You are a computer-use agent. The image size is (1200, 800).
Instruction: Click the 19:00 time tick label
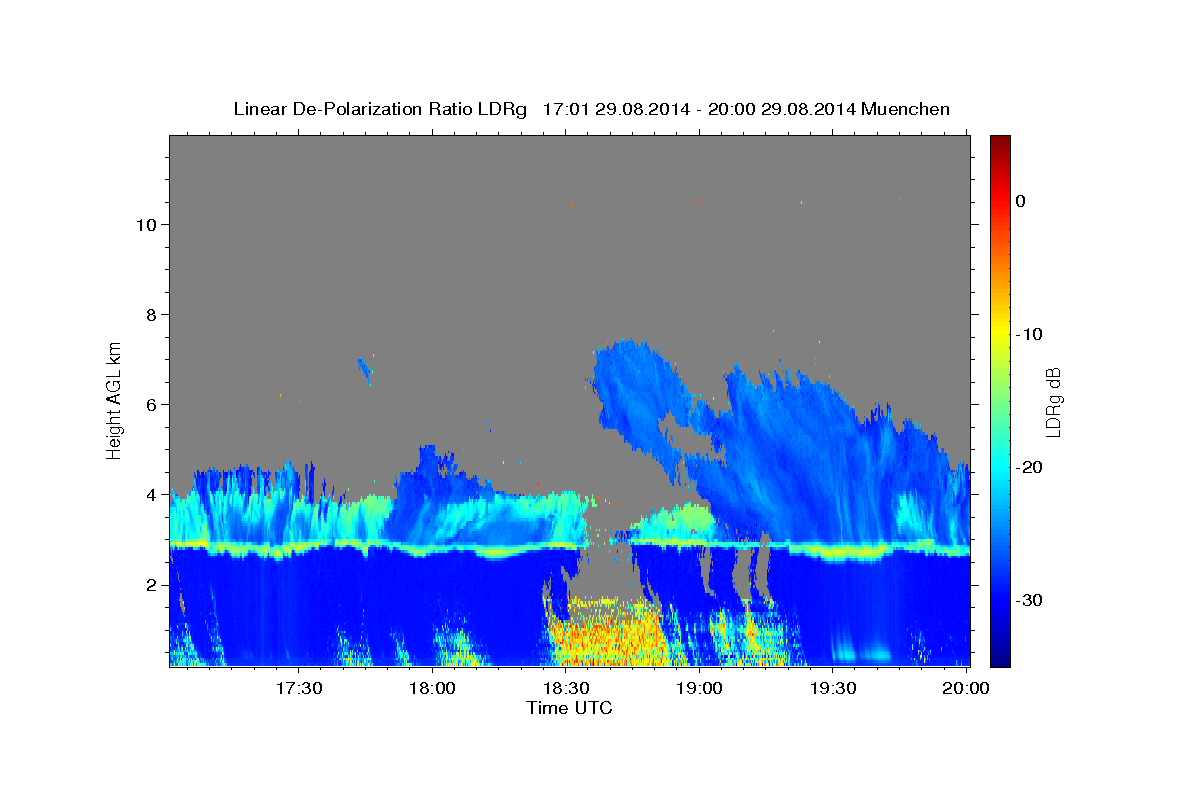[x=700, y=689]
